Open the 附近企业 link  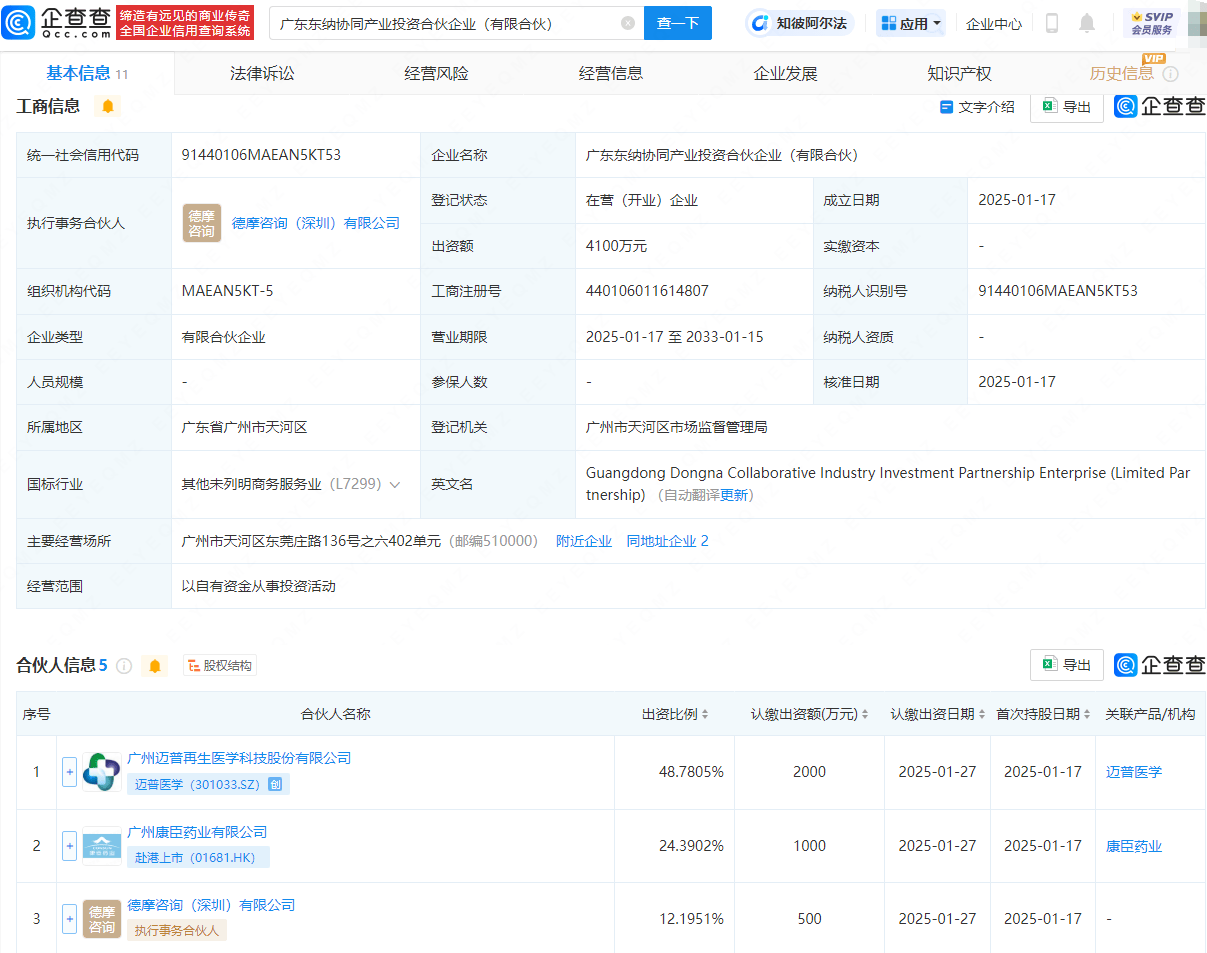(584, 541)
